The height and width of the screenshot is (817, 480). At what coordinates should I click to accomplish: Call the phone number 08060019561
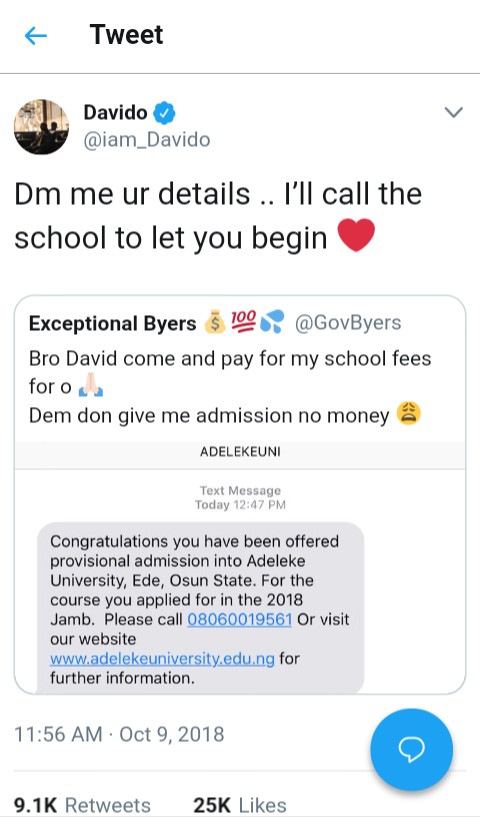239,620
